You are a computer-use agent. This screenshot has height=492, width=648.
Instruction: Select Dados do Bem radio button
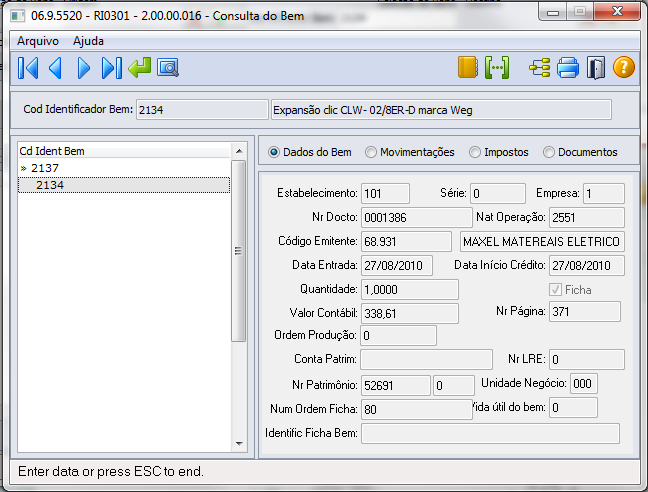click(x=274, y=152)
